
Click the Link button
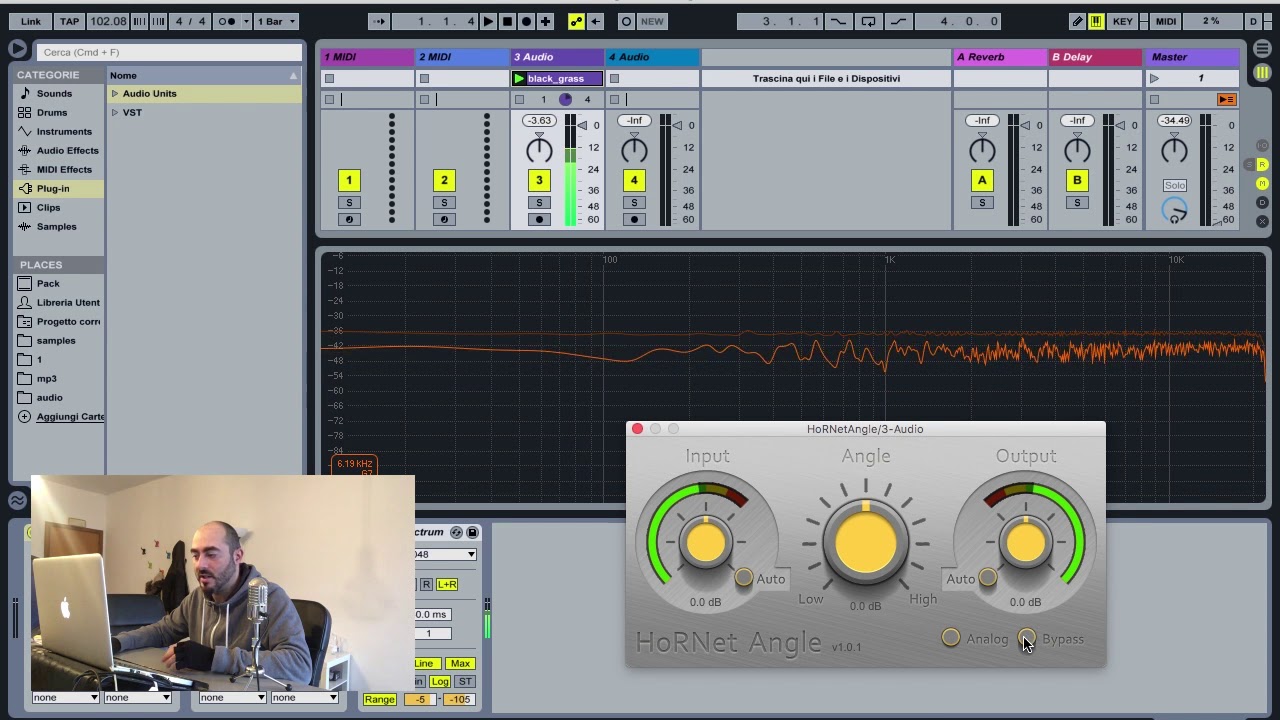tap(31, 21)
